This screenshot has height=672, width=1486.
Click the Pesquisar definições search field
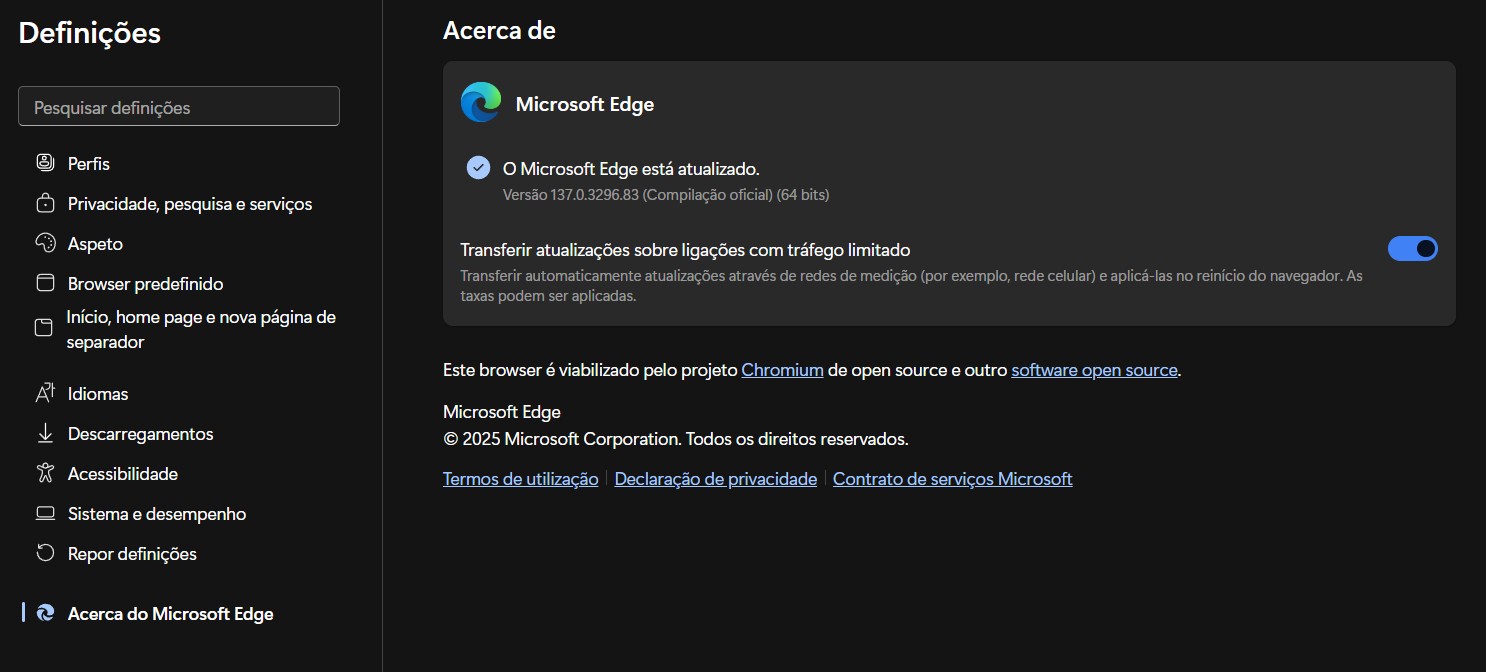click(179, 107)
